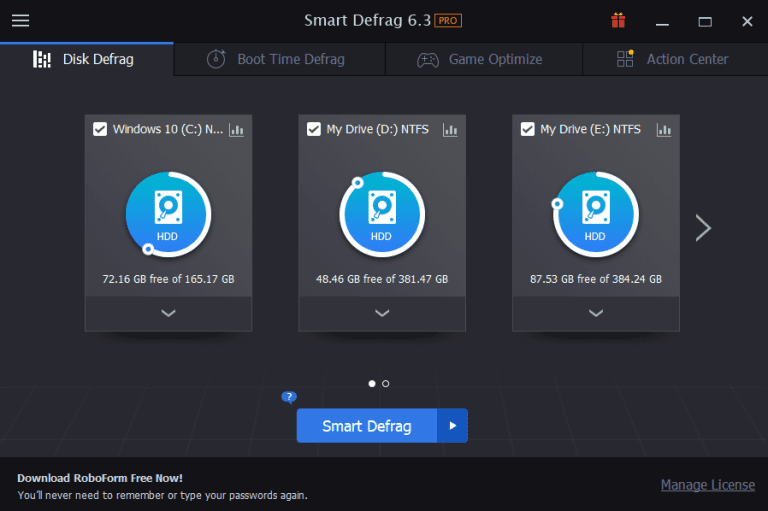
Task: Switch to the Boot Time Defrag tab
Action: point(280,59)
